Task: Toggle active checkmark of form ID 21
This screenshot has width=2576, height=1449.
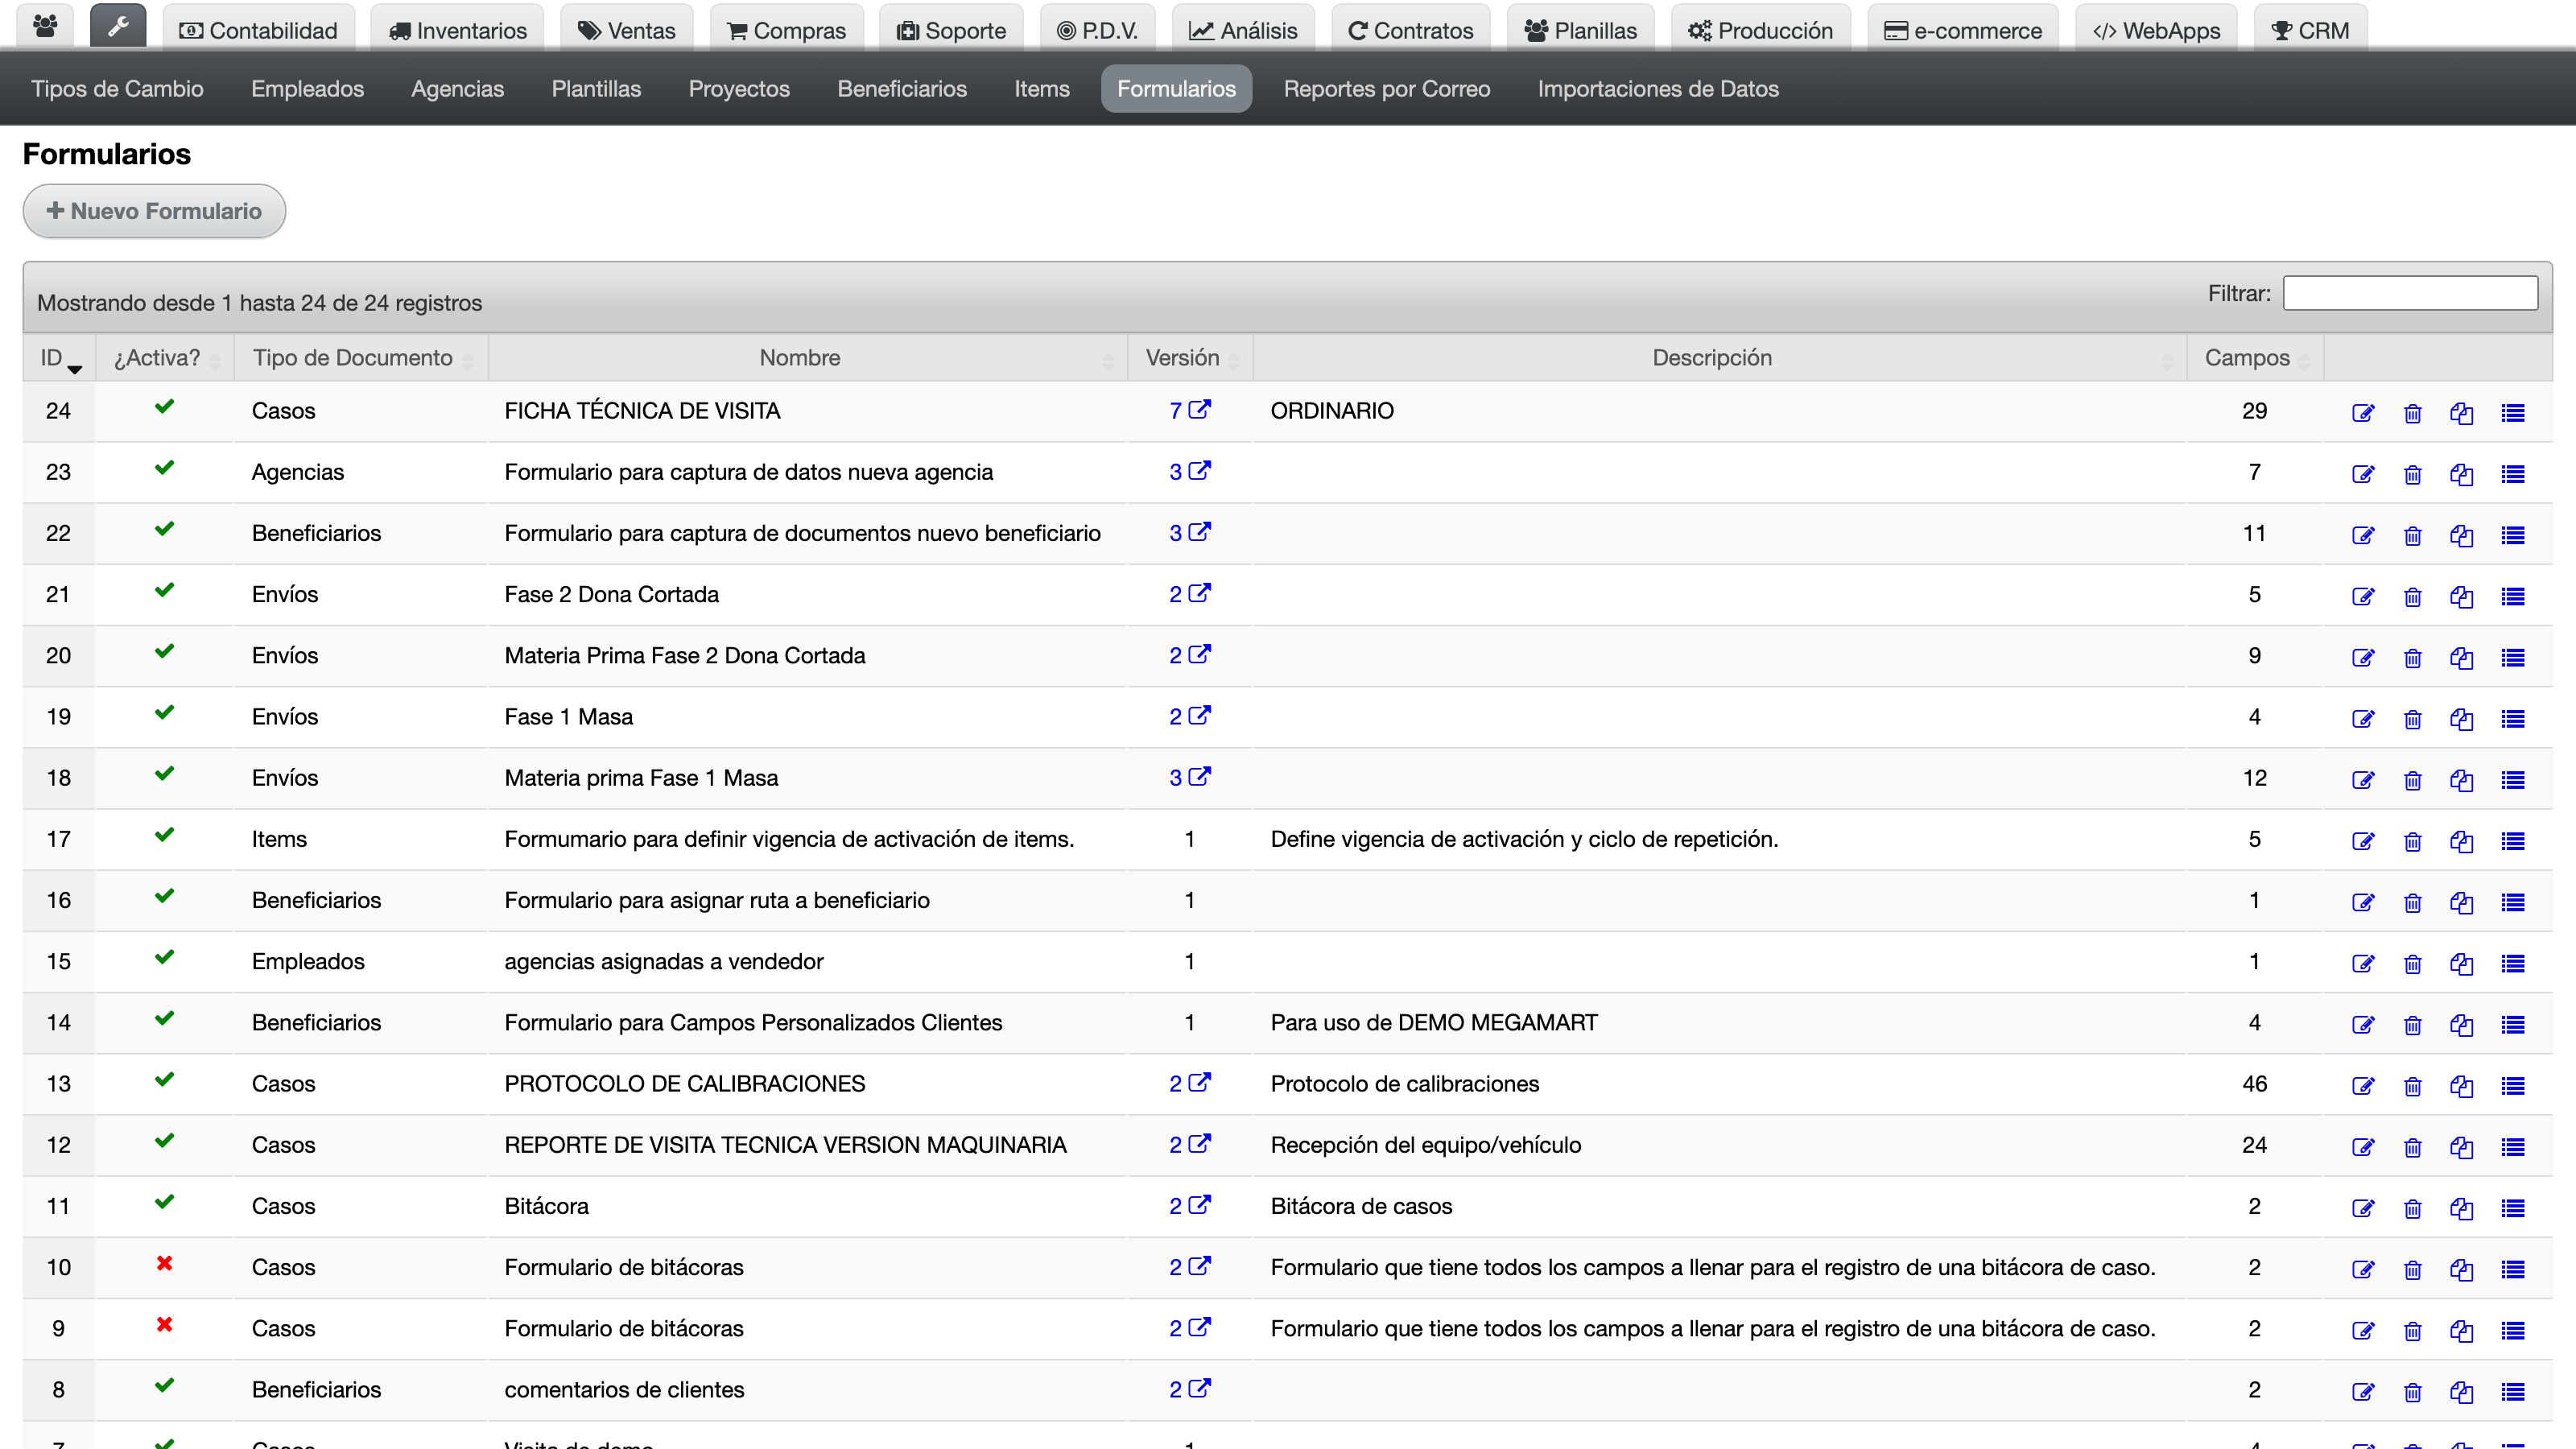Action: [x=165, y=590]
